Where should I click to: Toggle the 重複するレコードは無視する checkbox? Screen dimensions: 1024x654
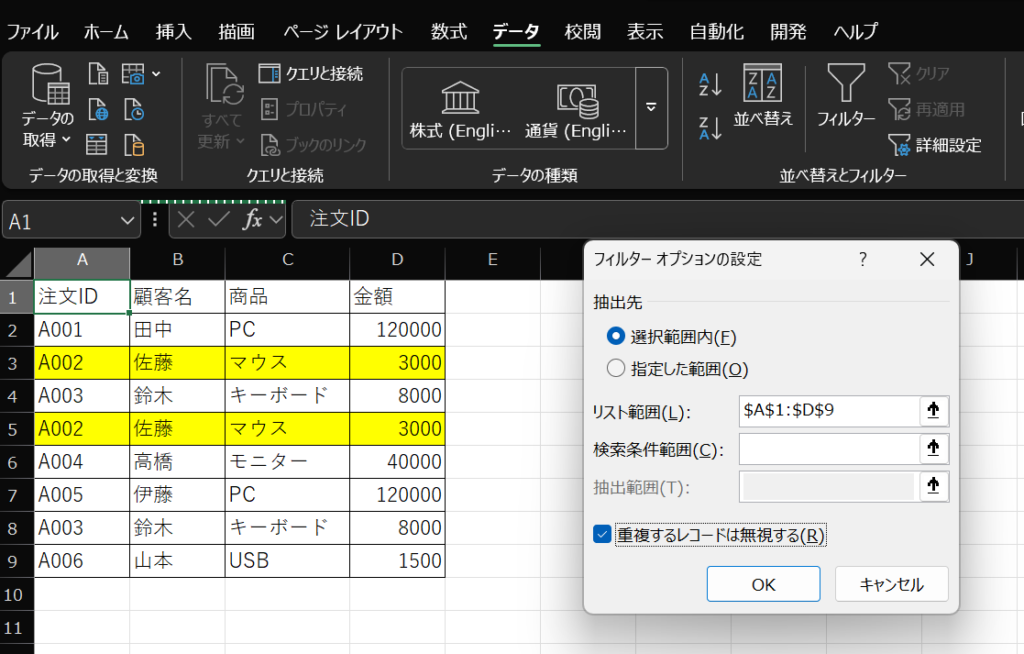pyautogui.click(x=602, y=535)
